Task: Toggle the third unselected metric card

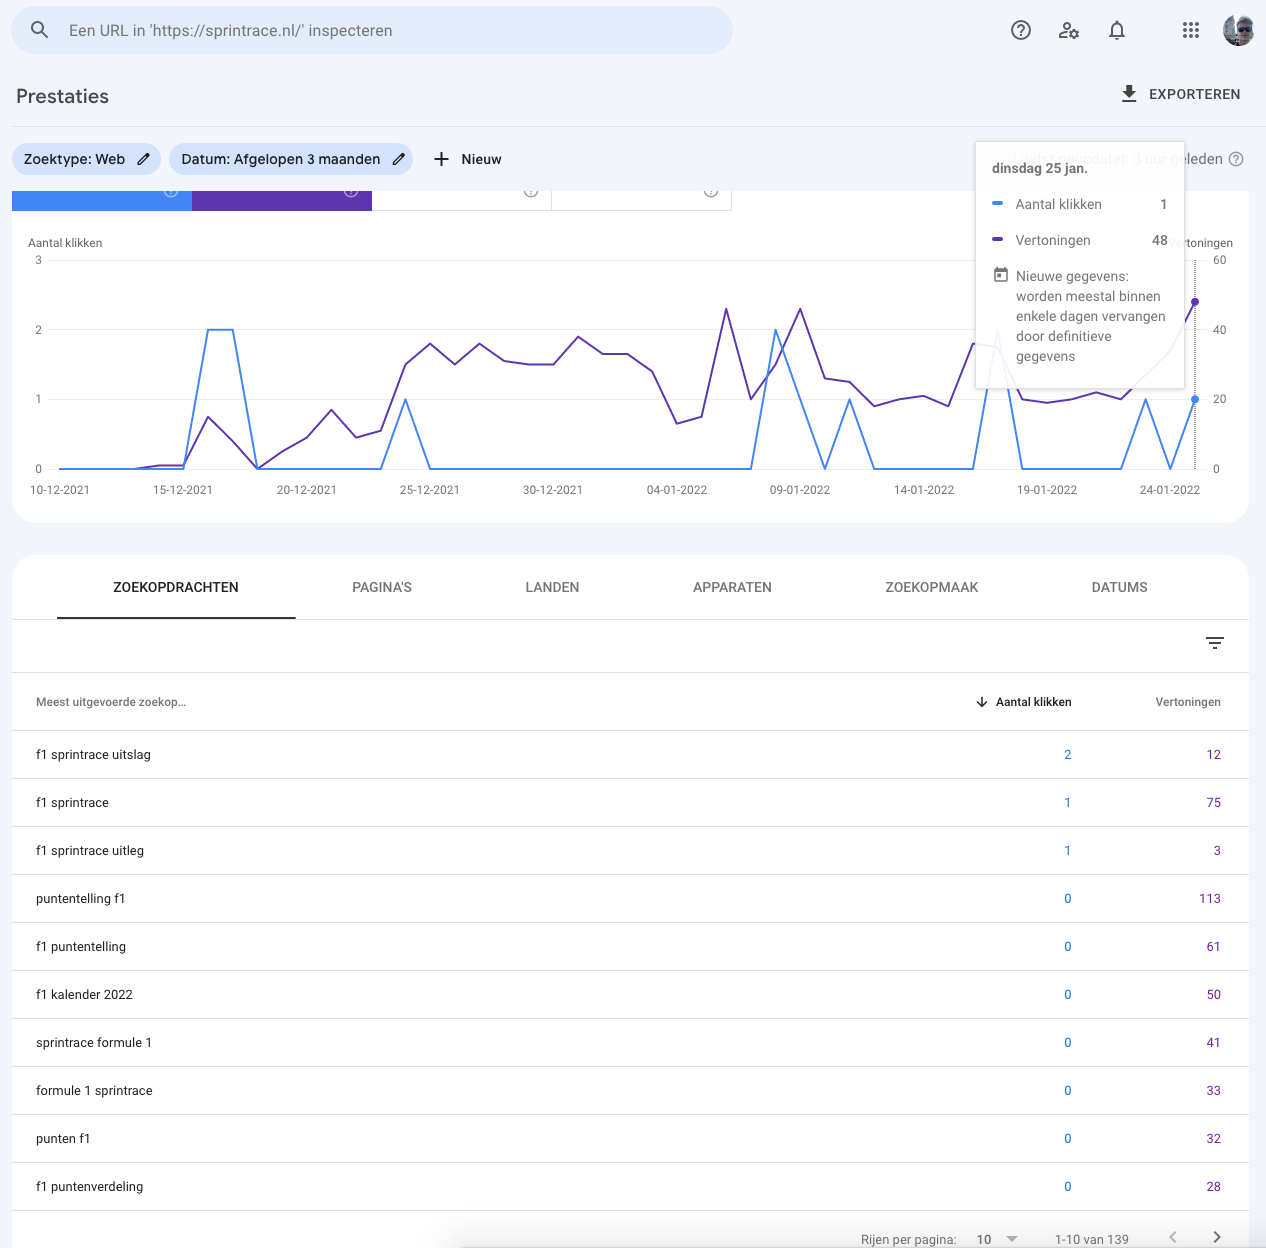Action: 462,200
